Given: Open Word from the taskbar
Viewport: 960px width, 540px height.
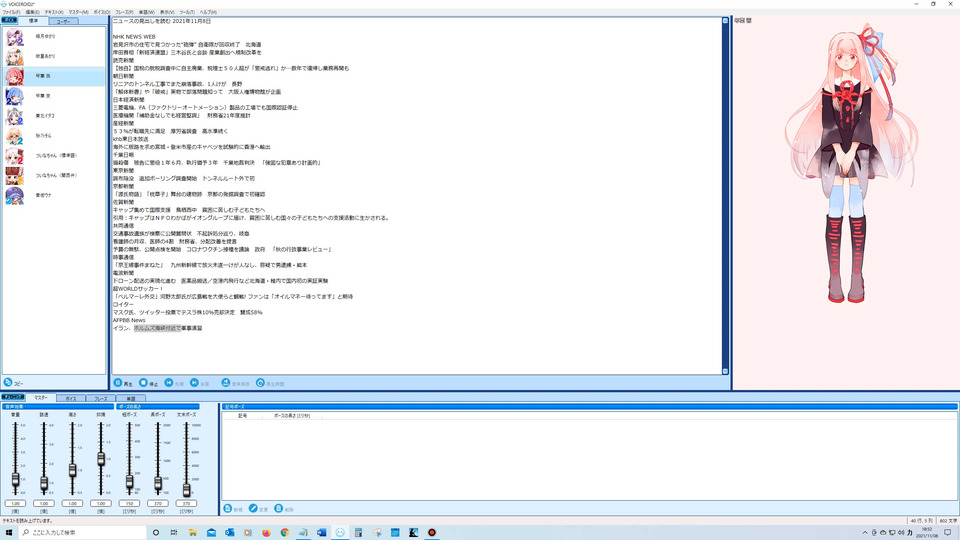Looking at the screenshot, I should tap(321, 533).
